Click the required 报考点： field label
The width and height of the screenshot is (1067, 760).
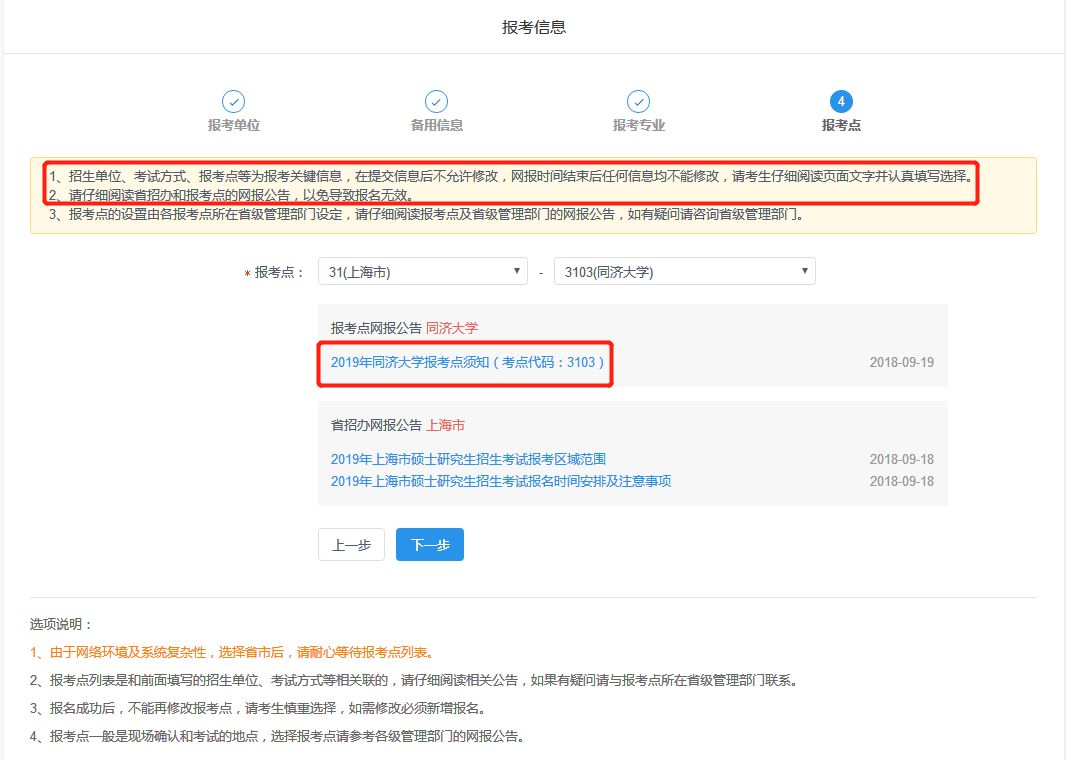(279, 272)
